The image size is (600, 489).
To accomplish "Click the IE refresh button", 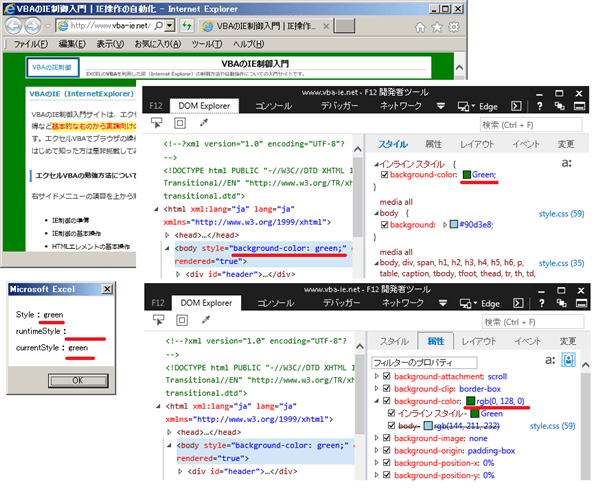I will pyautogui.click(x=187, y=26).
